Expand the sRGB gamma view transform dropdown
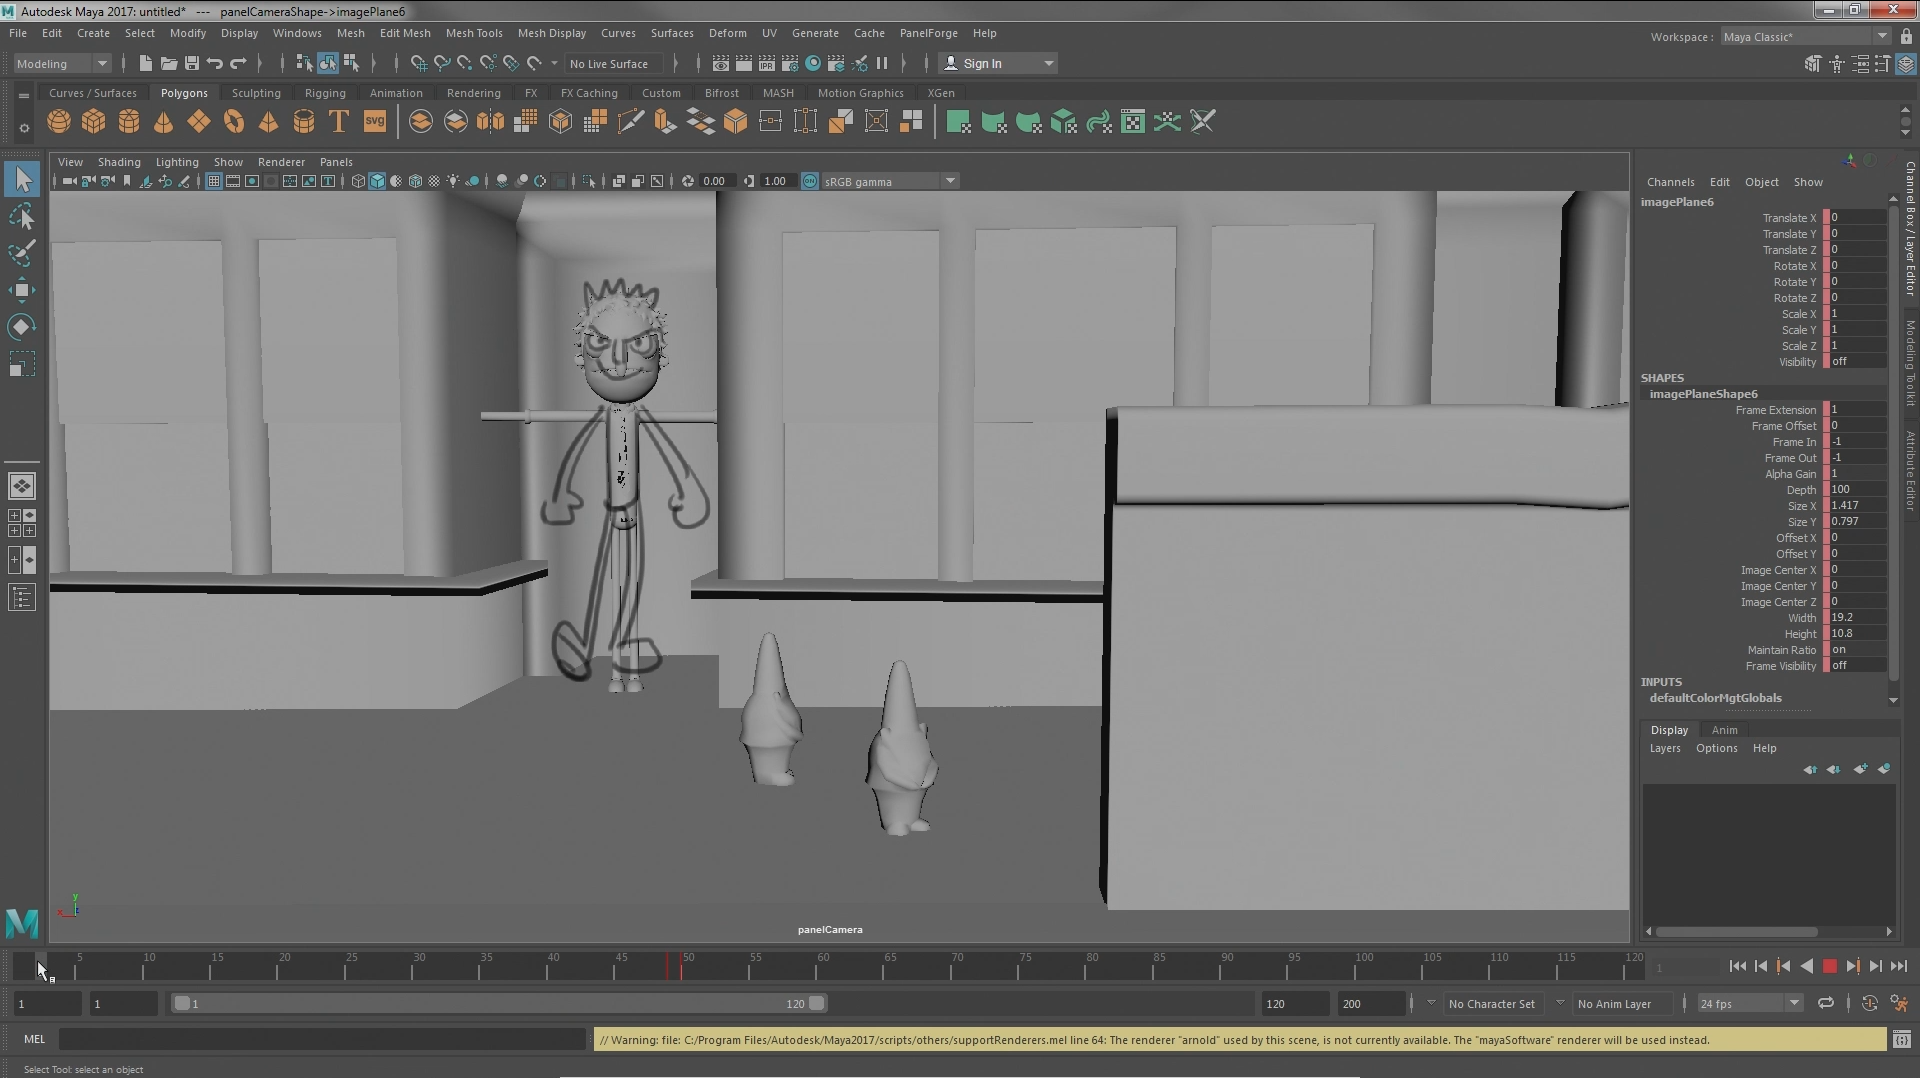 tap(950, 181)
